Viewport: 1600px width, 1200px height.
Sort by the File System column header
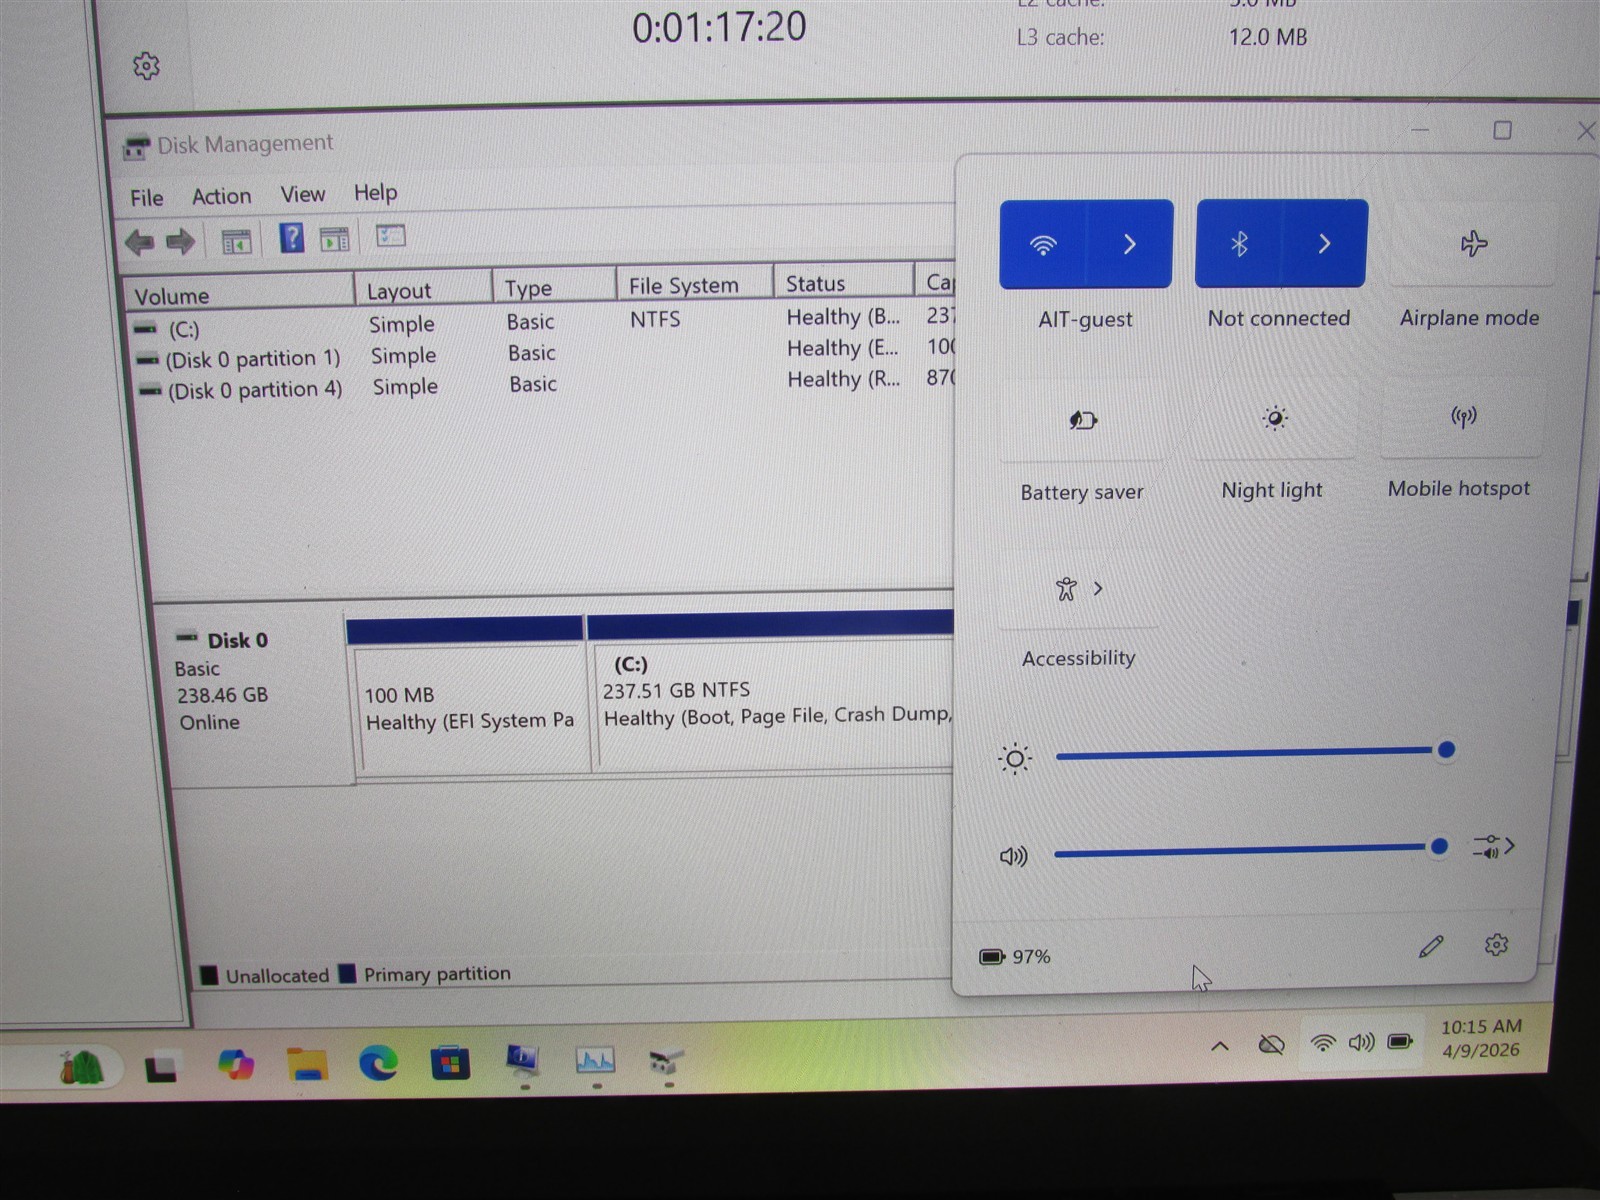(x=694, y=285)
